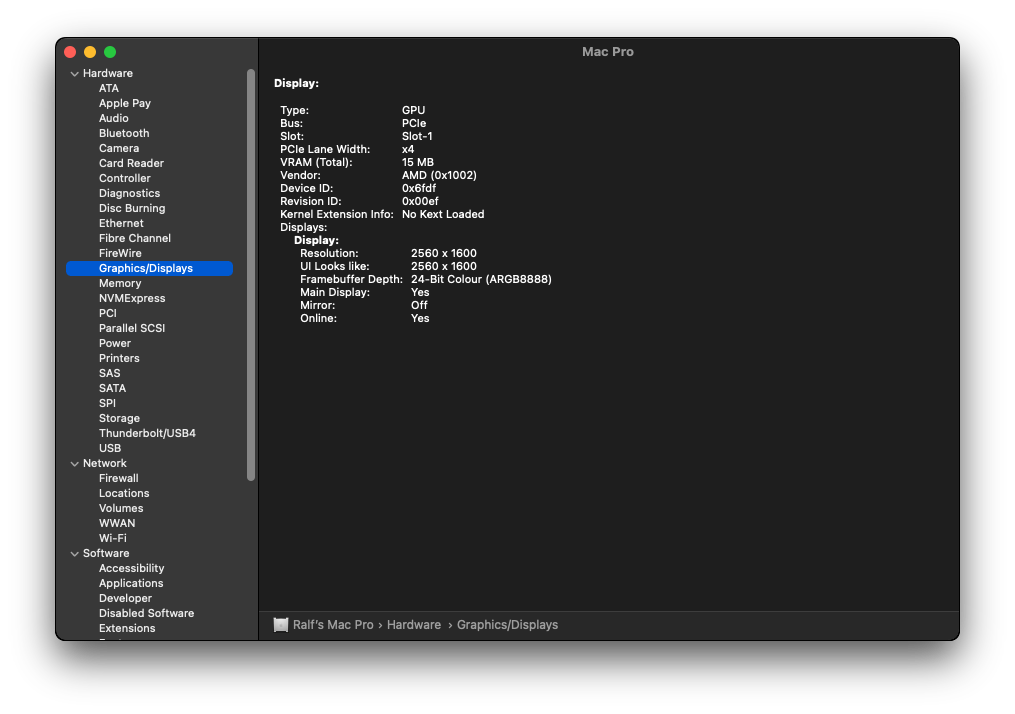1015x714 pixels.
Task: Click the Network section label
Action: tap(105, 463)
